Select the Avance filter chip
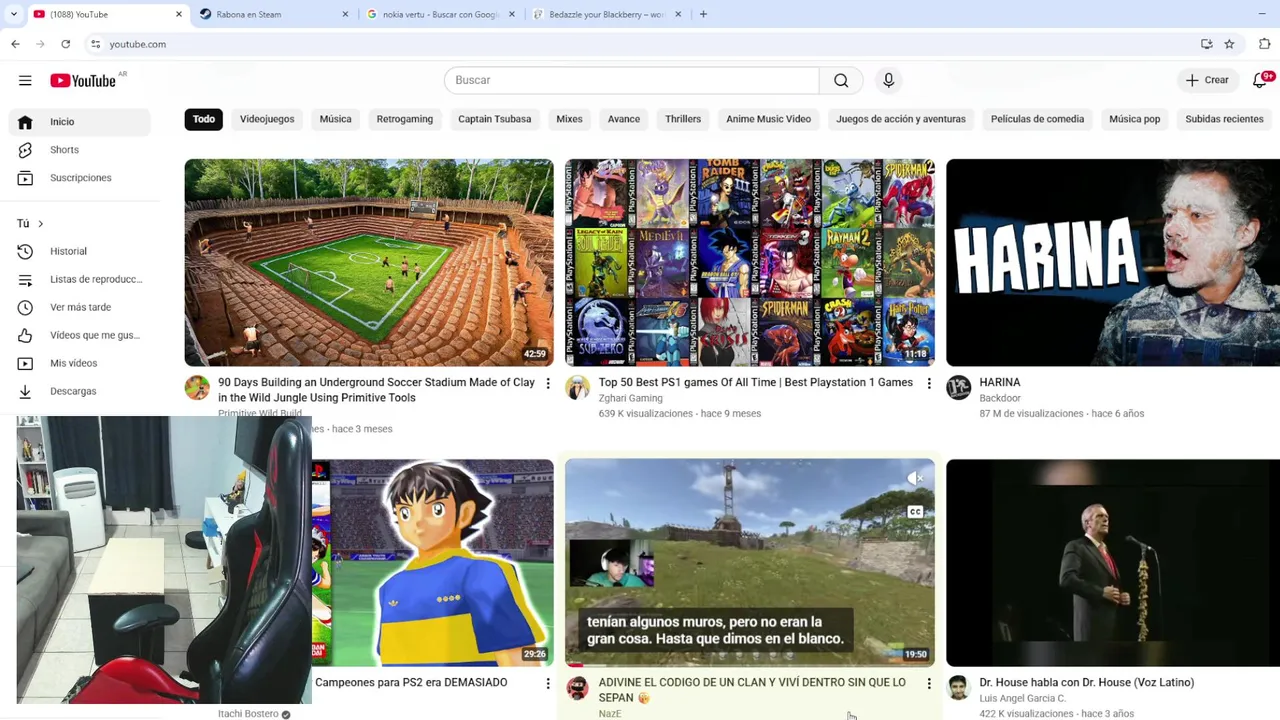1280x720 pixels. click(624, 119)
